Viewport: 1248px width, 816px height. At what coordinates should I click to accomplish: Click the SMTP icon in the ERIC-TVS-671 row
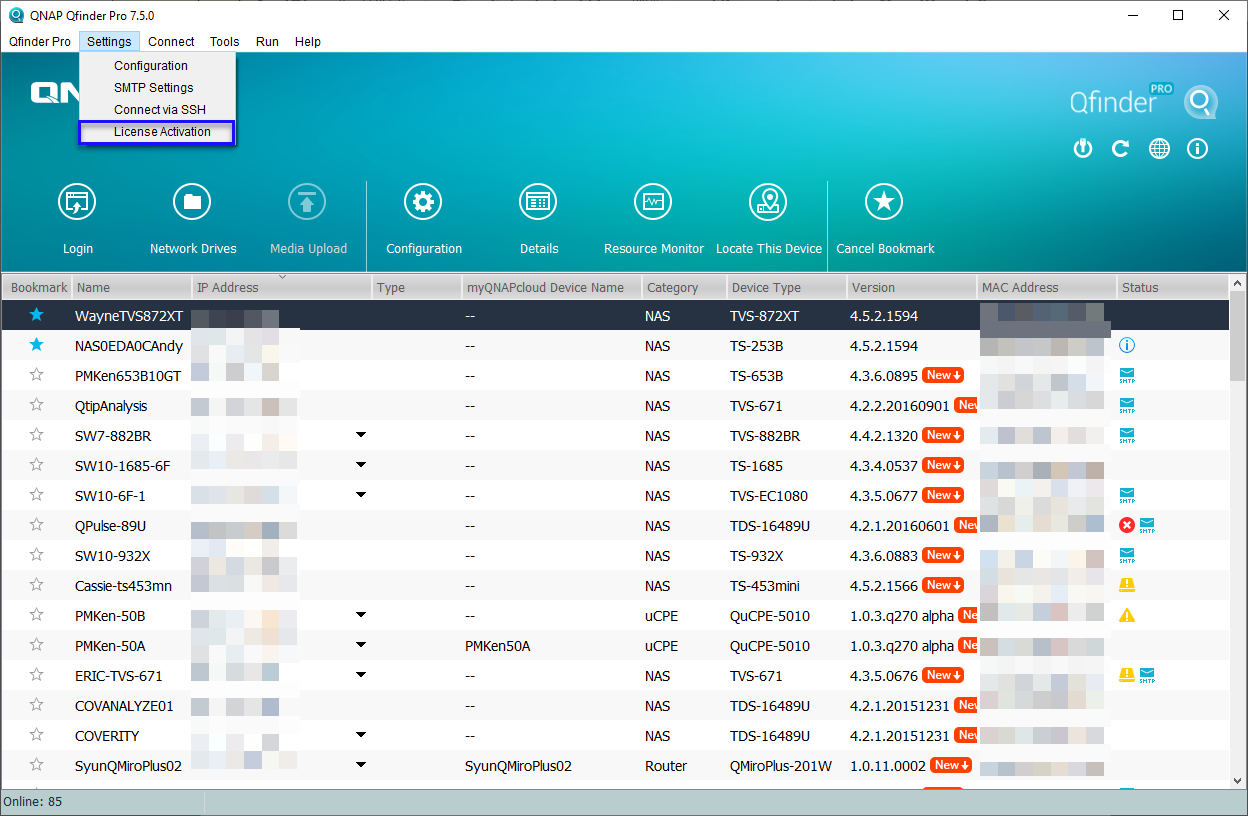click(1147, 676)
